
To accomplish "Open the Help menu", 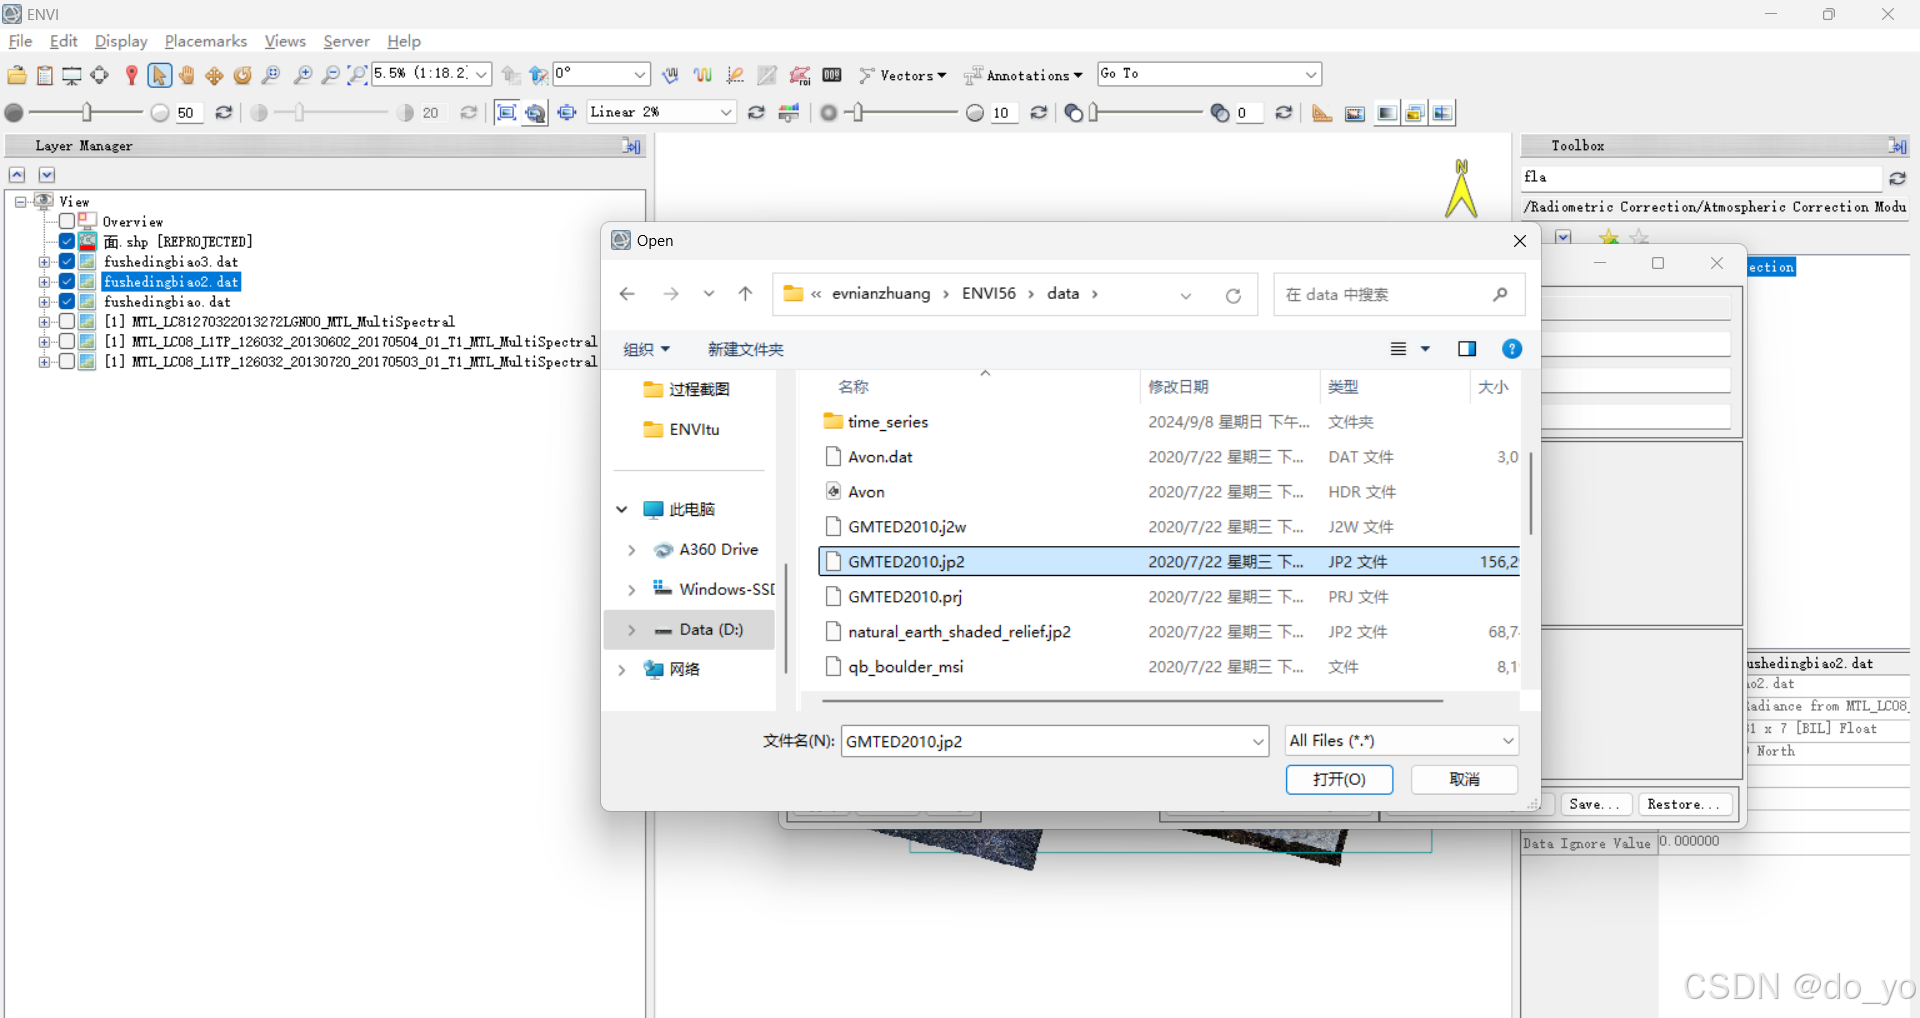I will coord(404,41).
